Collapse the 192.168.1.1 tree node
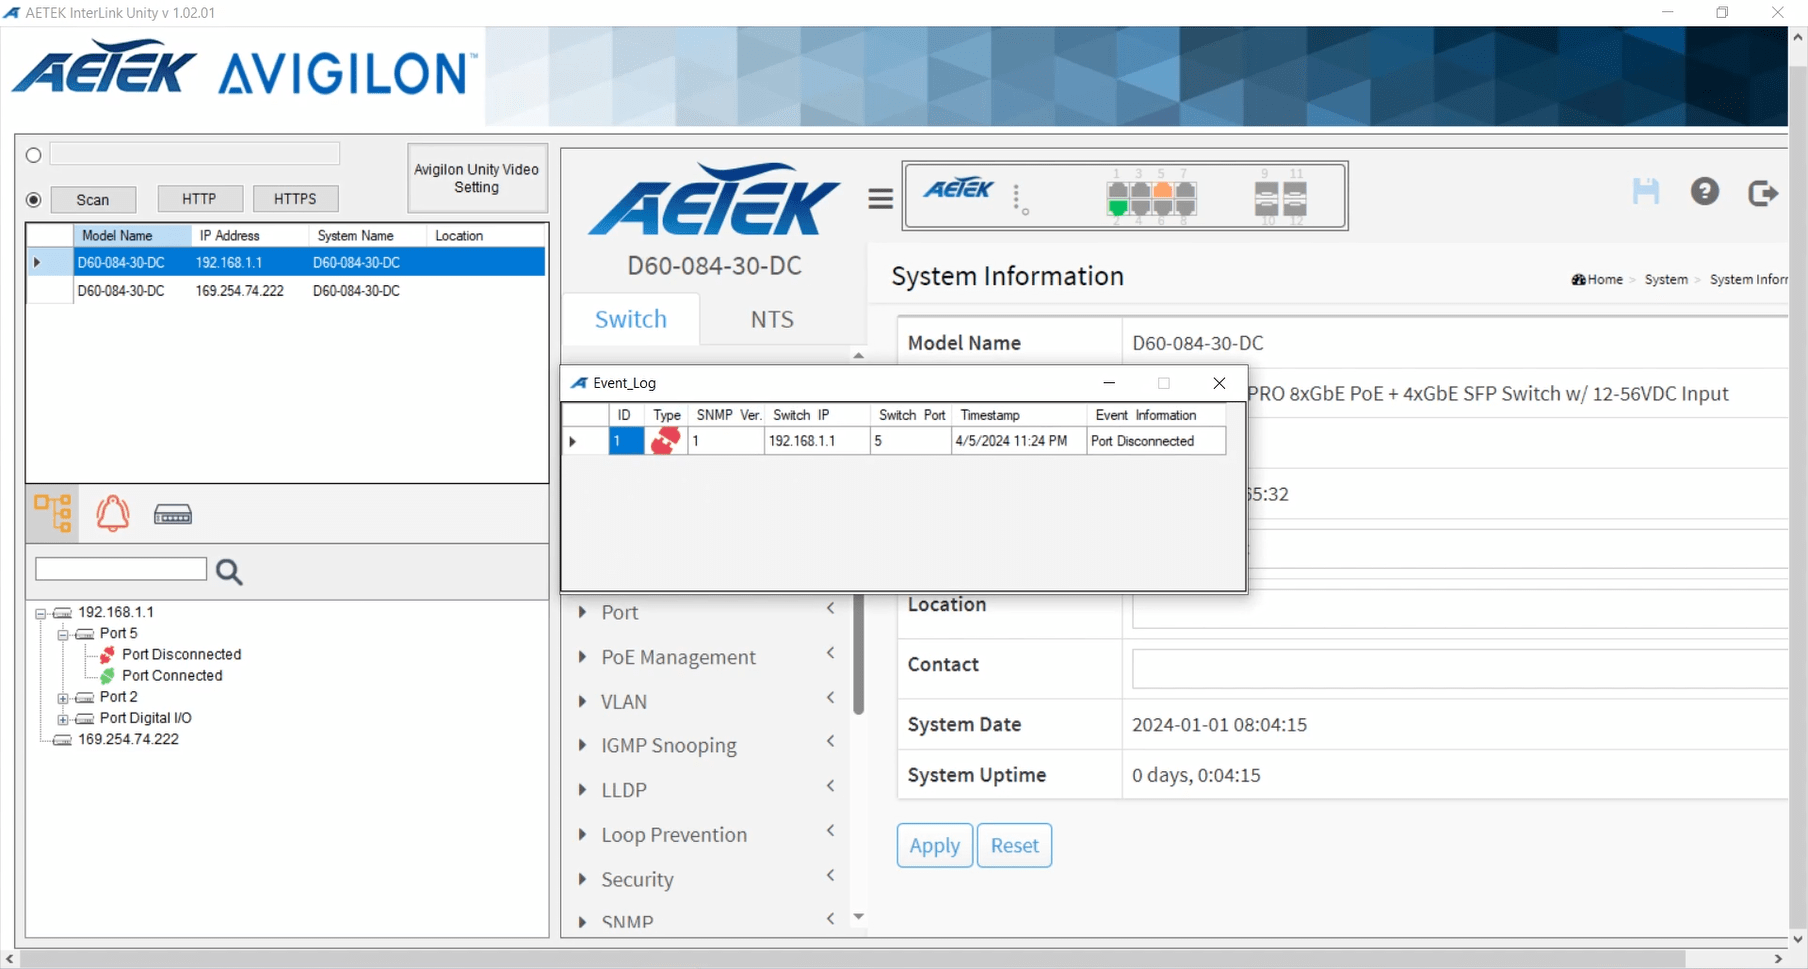The image size is (1808, 969). [x=41, y=613]
